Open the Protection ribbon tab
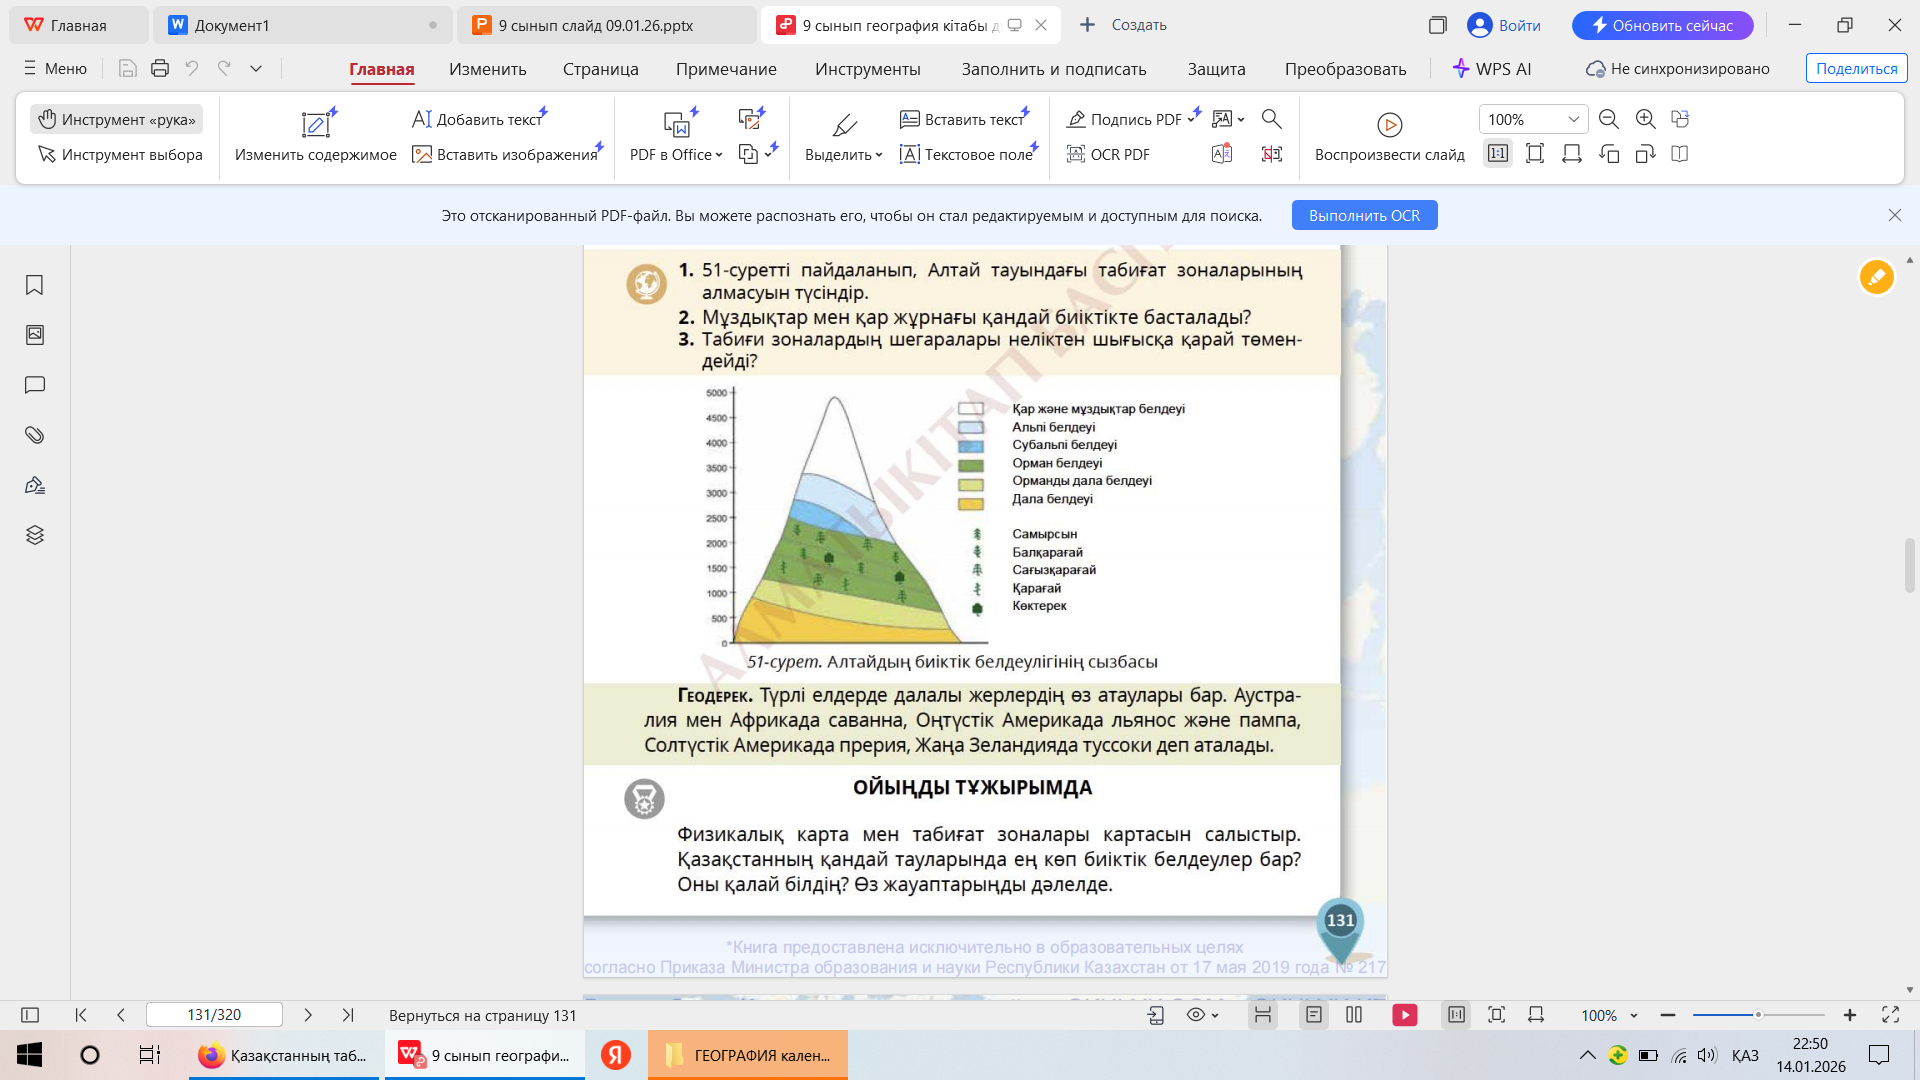 1216,69
